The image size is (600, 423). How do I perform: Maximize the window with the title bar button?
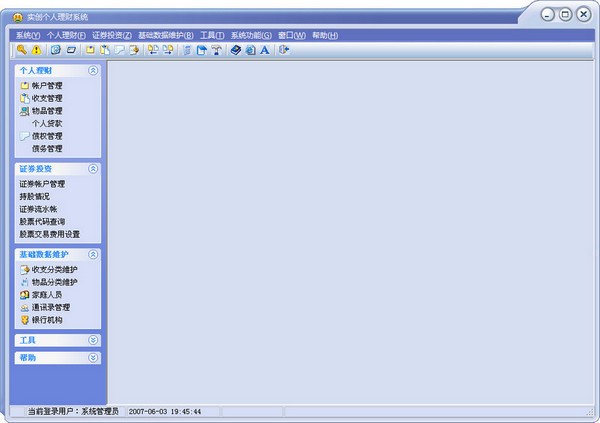tap(565, 15)
